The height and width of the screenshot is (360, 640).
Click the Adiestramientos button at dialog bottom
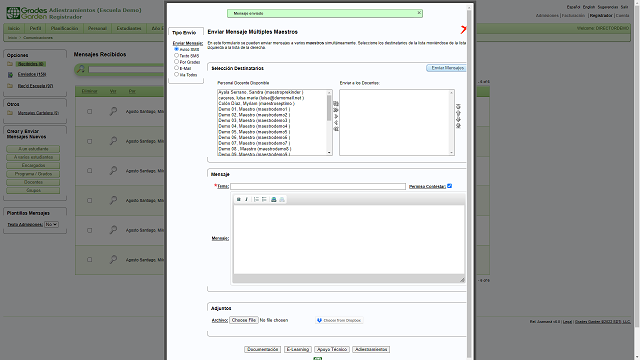tap(371, 349)
